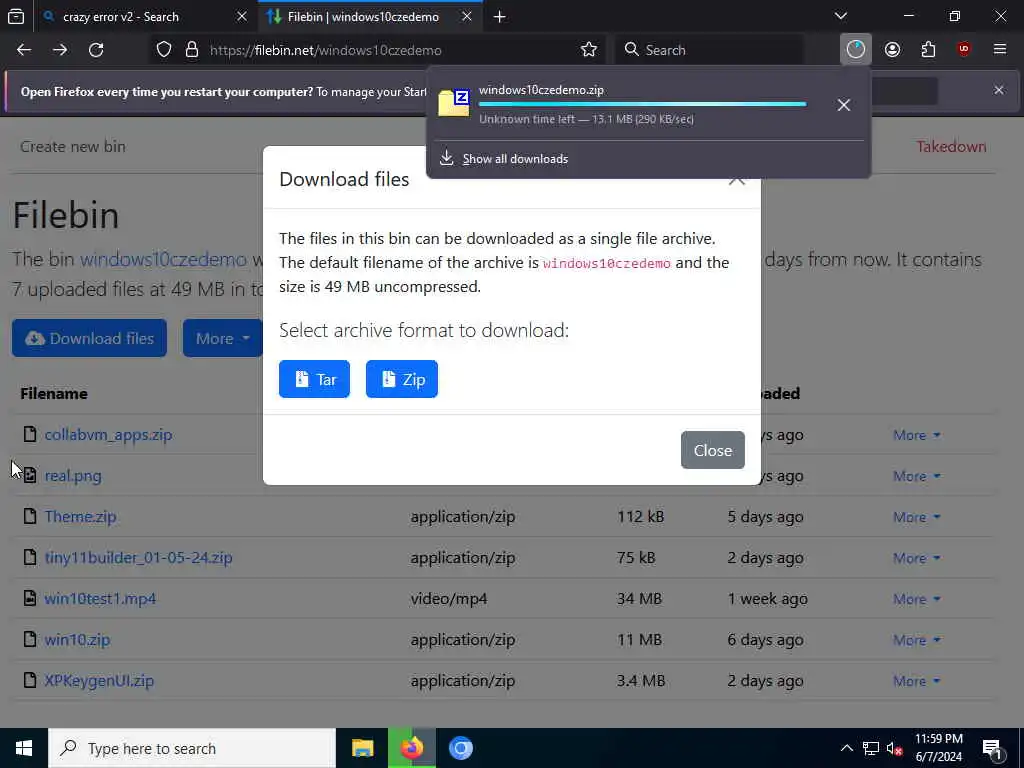Bookmark this page with the star icon
1024x768 pixels.
[x=588, y=50]
